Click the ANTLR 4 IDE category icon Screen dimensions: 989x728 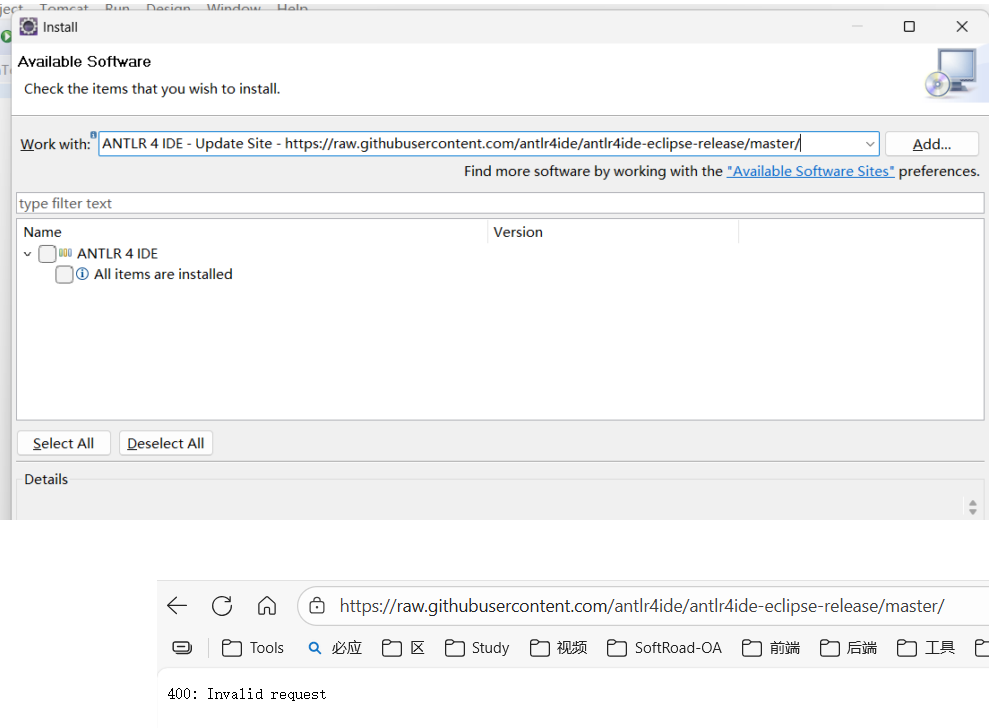tap(65, 253)
